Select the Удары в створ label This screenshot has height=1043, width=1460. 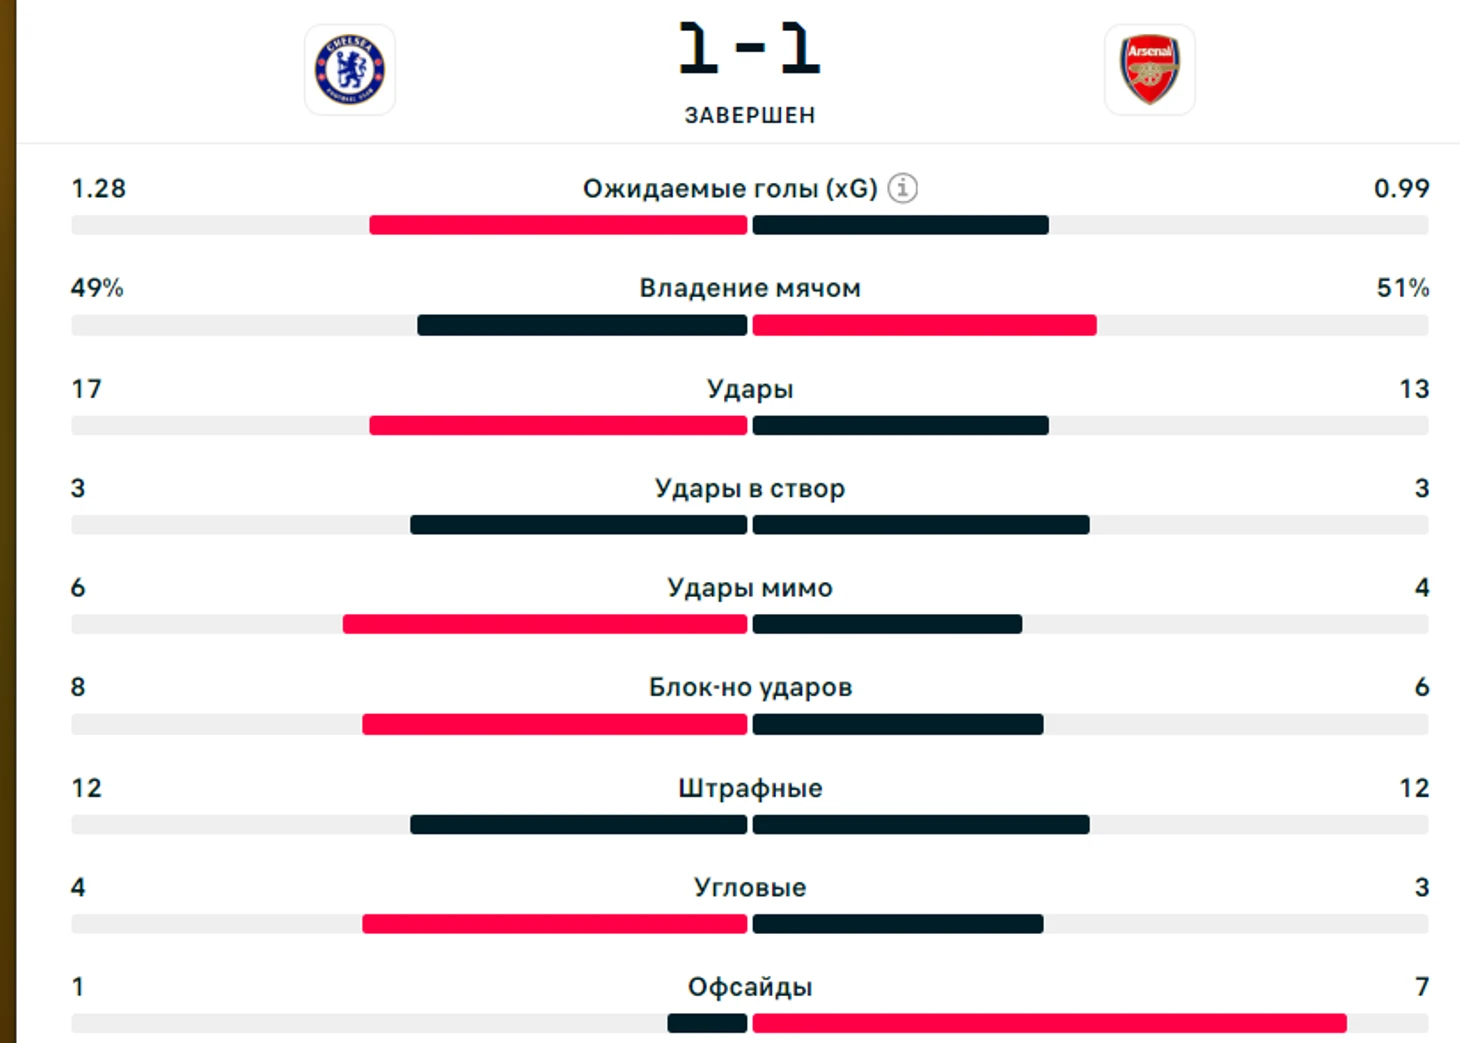750,488
